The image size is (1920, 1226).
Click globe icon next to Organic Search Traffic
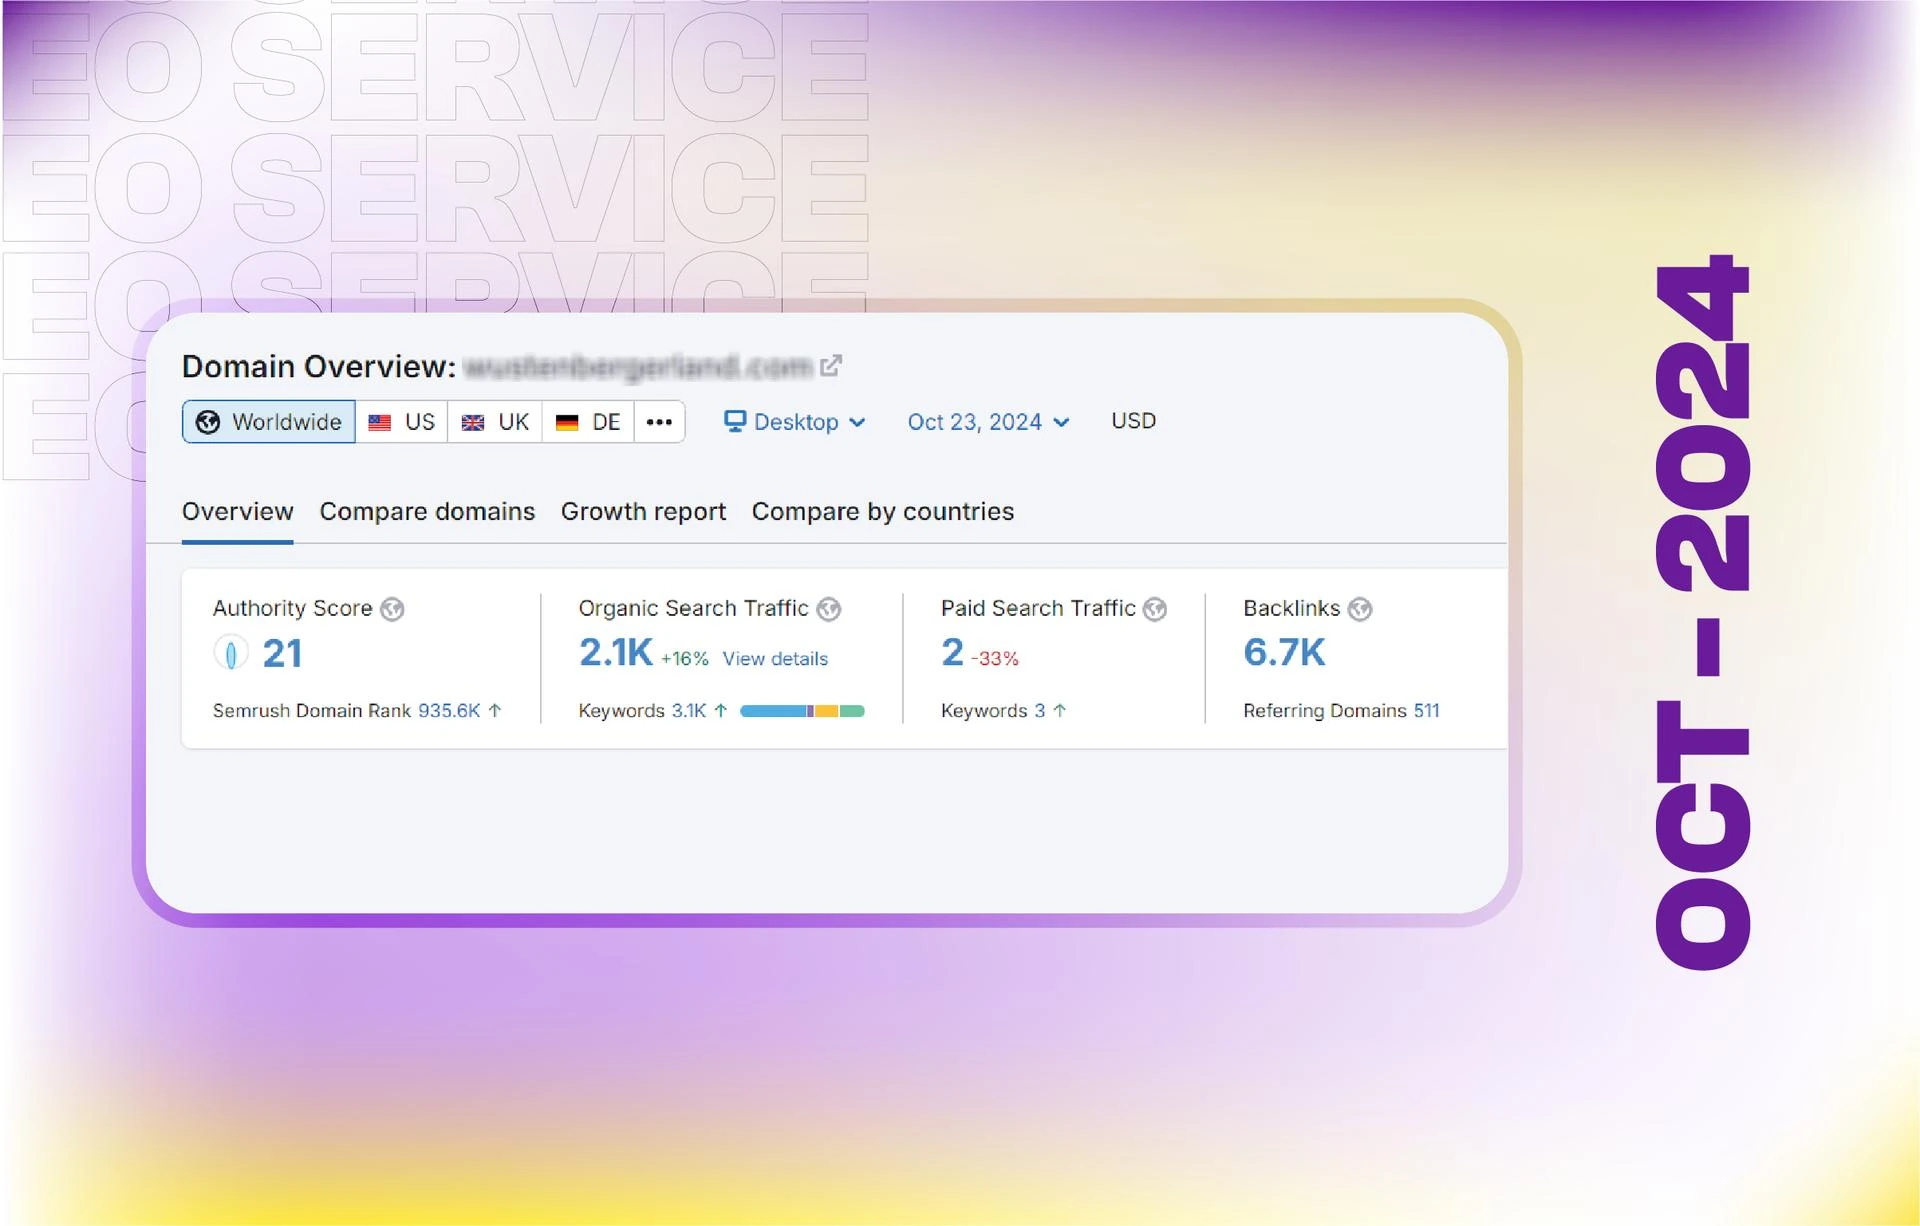coord(828,609)
